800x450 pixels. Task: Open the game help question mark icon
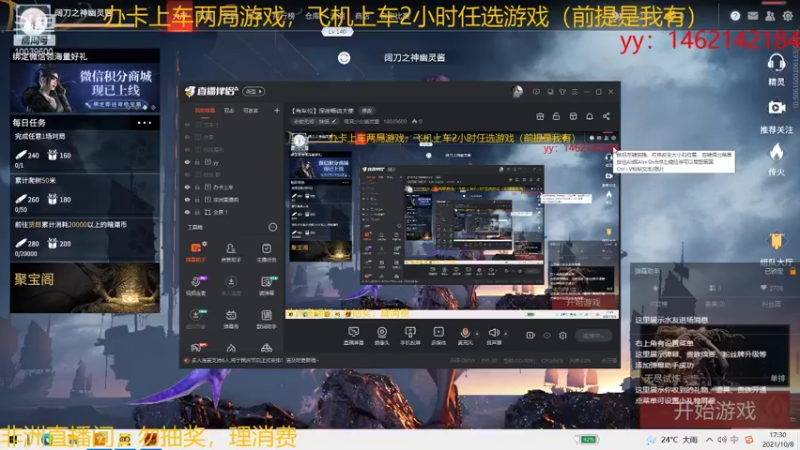tap(735, 16)
